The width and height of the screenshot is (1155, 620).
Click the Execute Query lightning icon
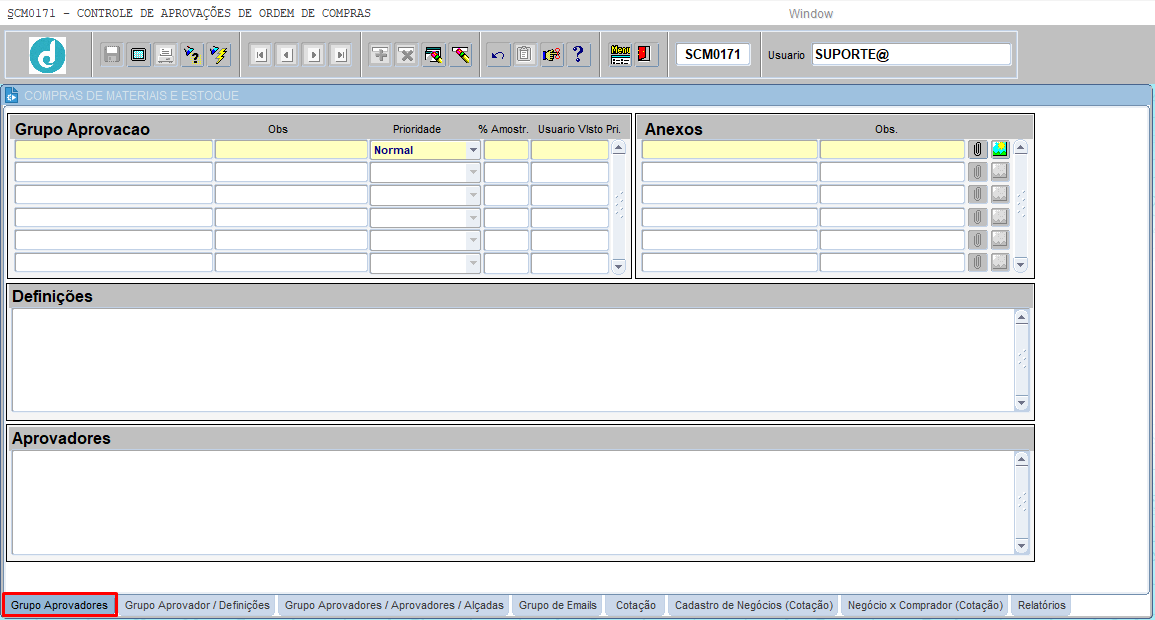click(x=219, y=54)
